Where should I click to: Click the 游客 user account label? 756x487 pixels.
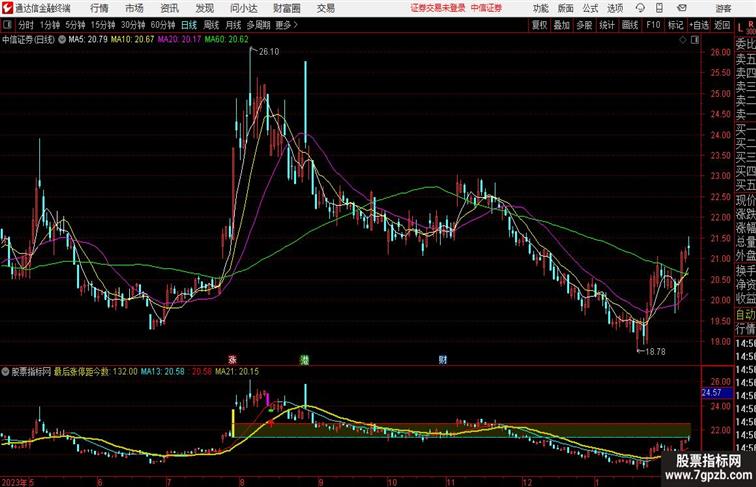point(723,8)
